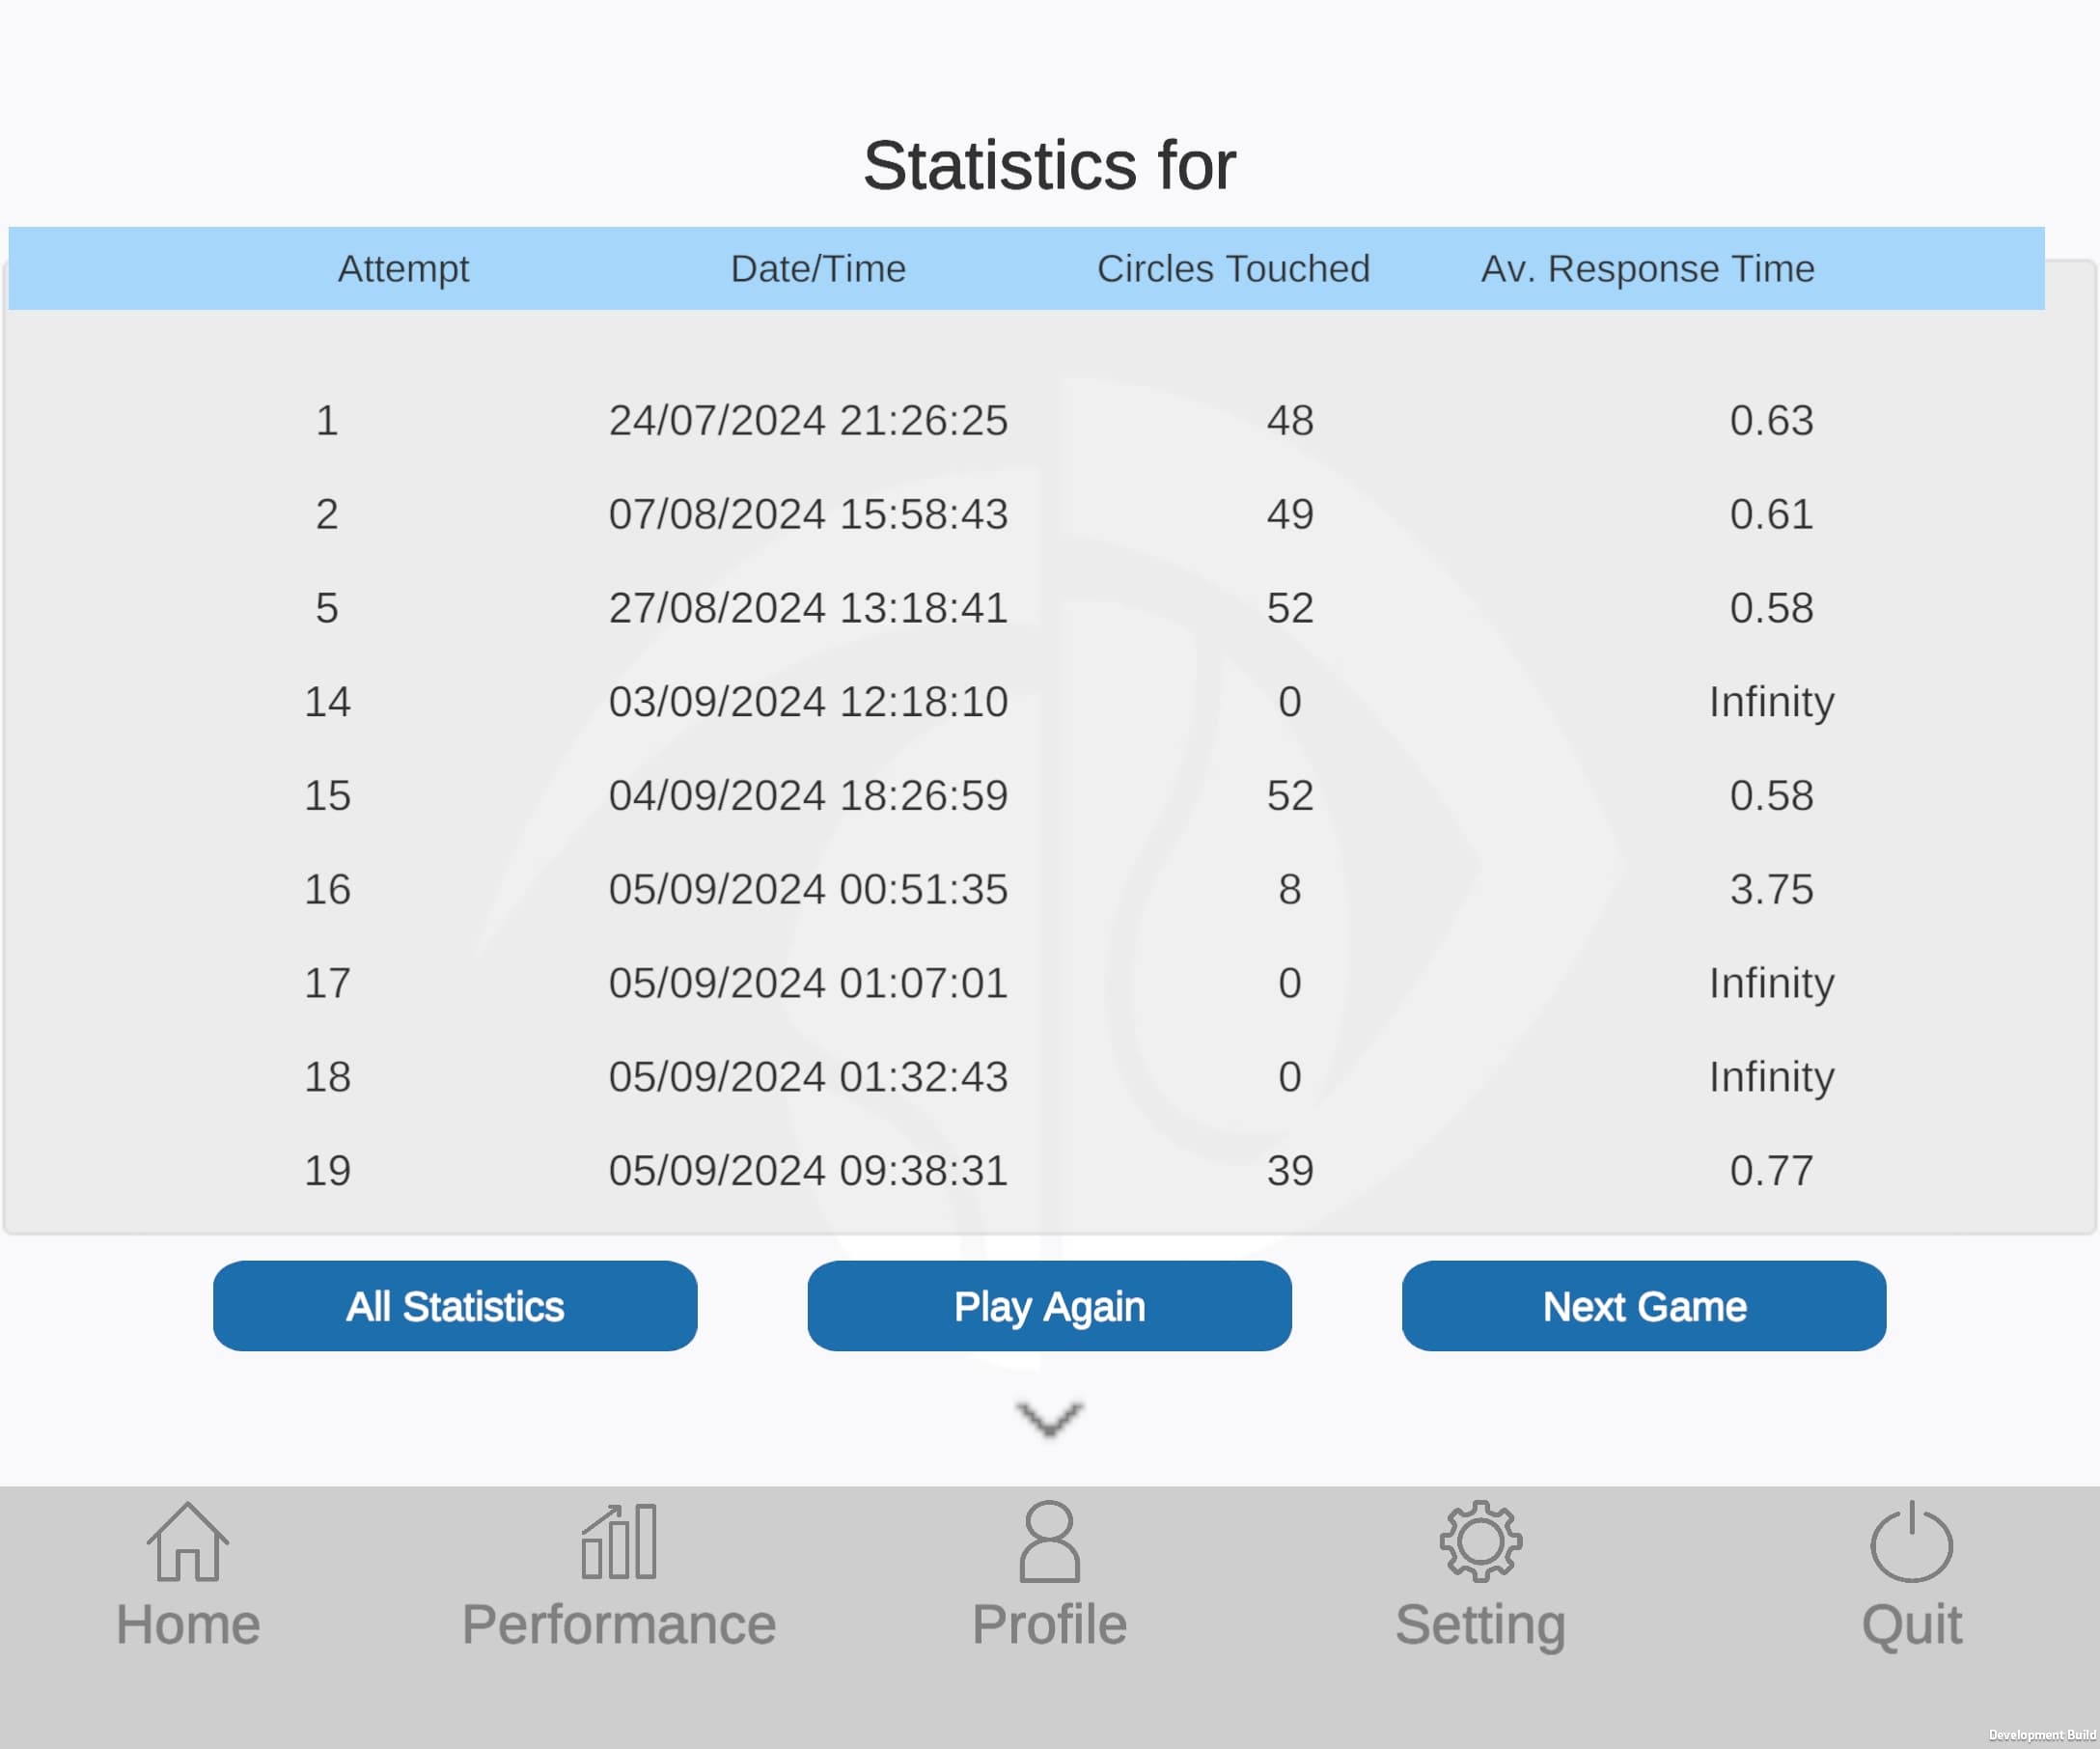Go to Next Game

coord(1644,1306)
